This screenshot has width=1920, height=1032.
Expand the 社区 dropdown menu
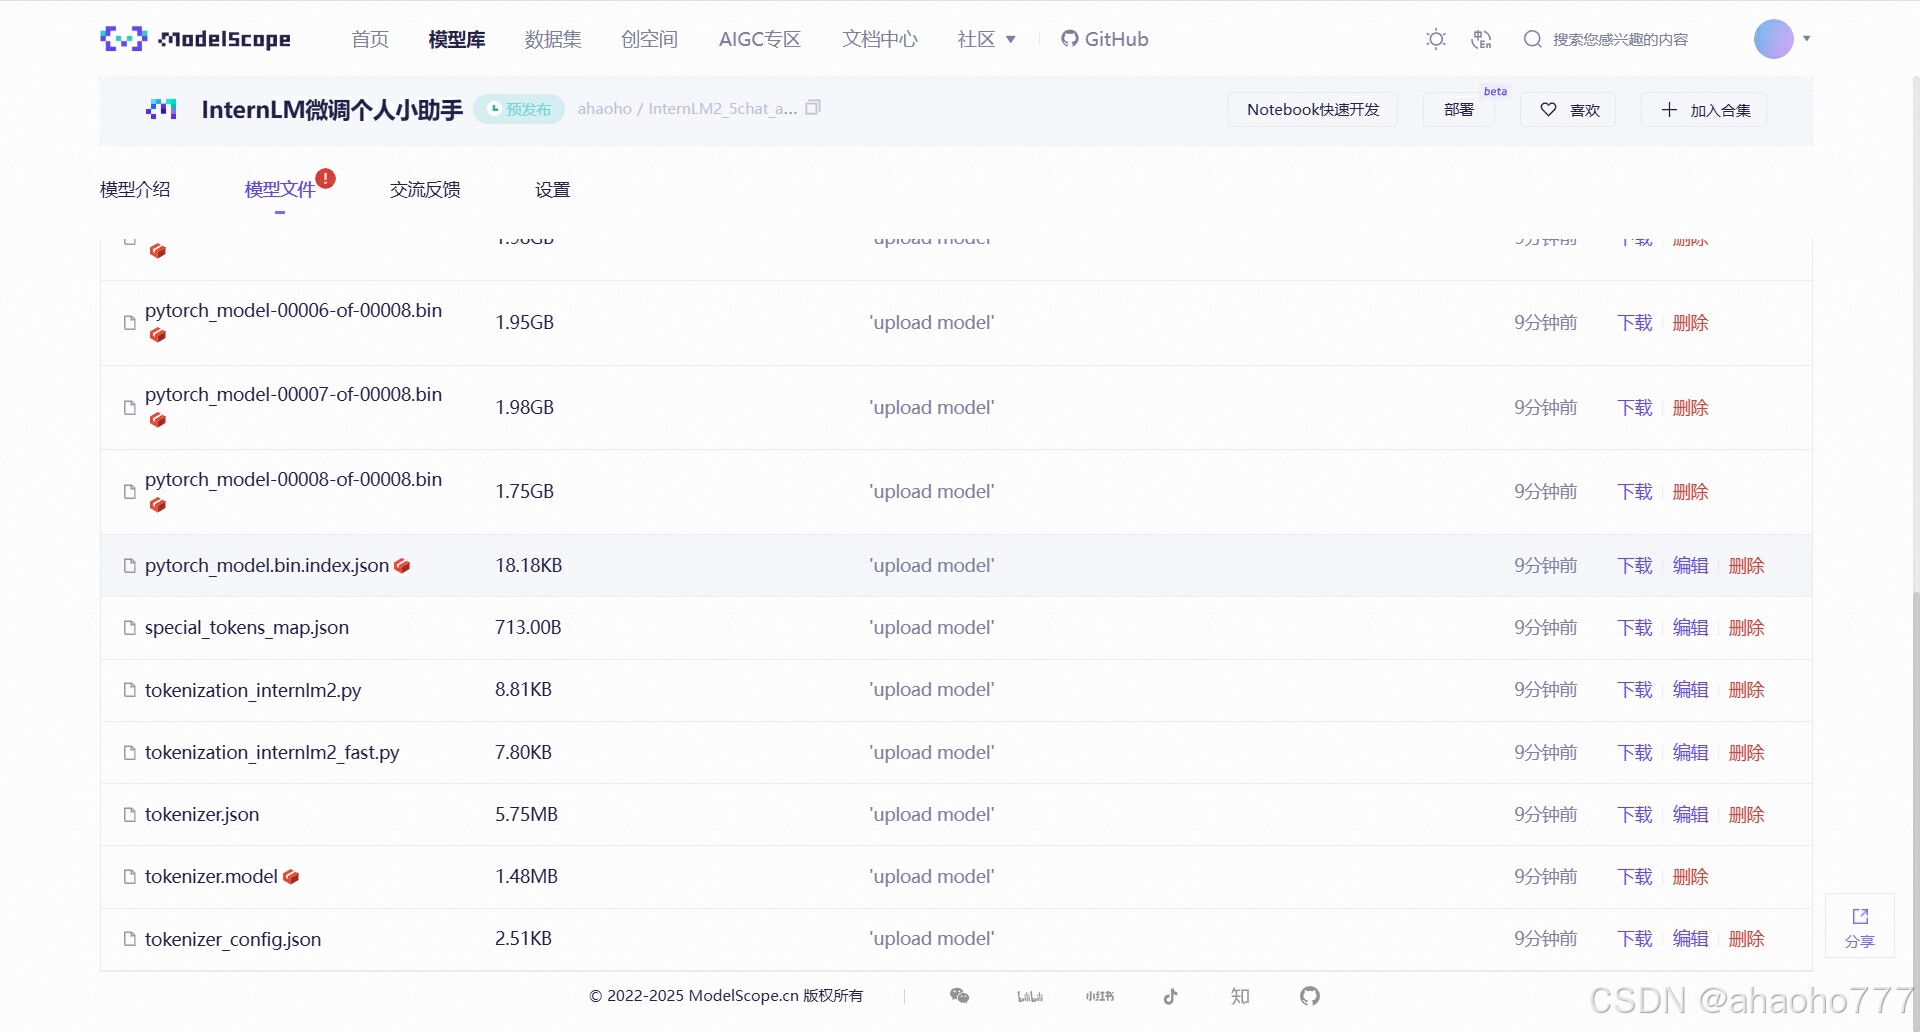coord(986,39)
